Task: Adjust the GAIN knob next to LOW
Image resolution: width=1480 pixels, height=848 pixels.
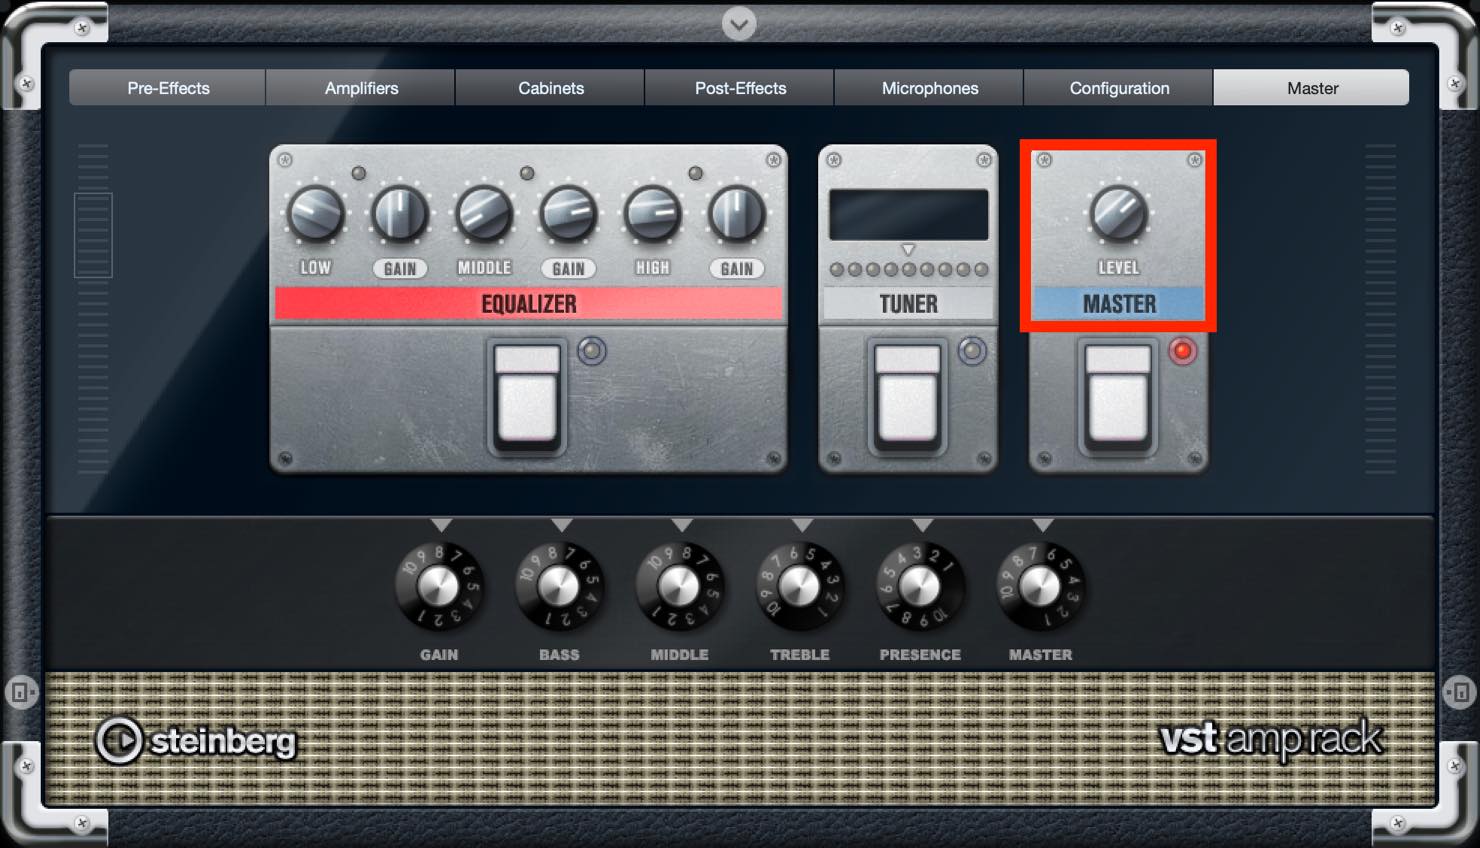Action: (x=400, y=213)
